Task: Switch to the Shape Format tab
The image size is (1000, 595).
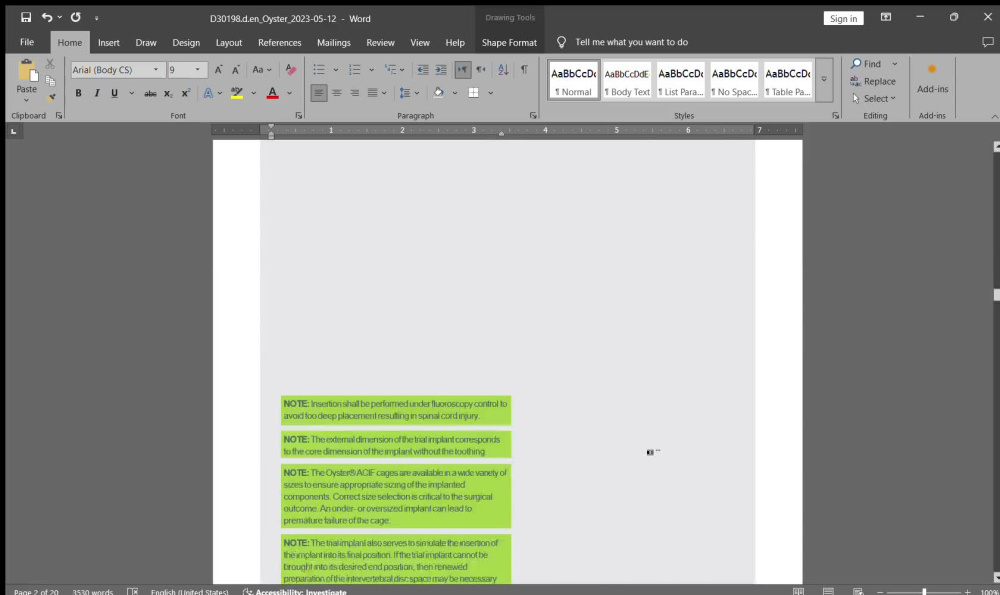Action: coord(509,43)
